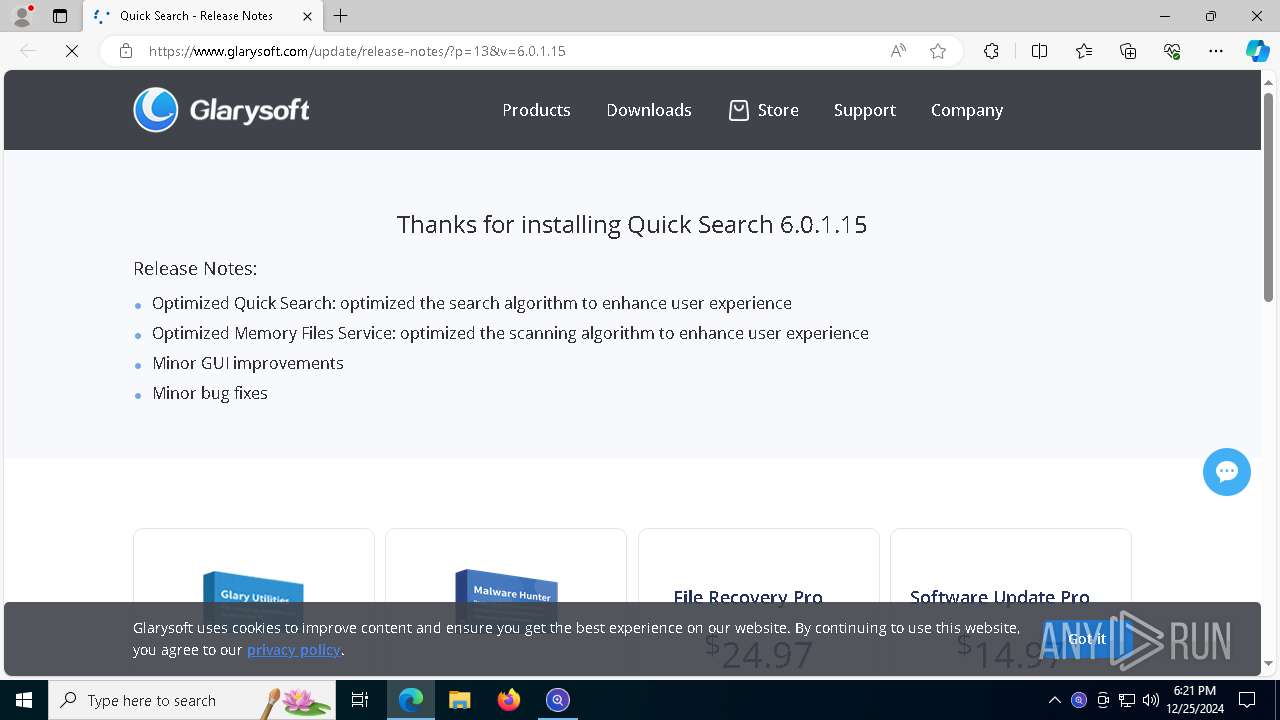Open the browser profile icon
Screen dimensions: 1280x720
point(22,16)
